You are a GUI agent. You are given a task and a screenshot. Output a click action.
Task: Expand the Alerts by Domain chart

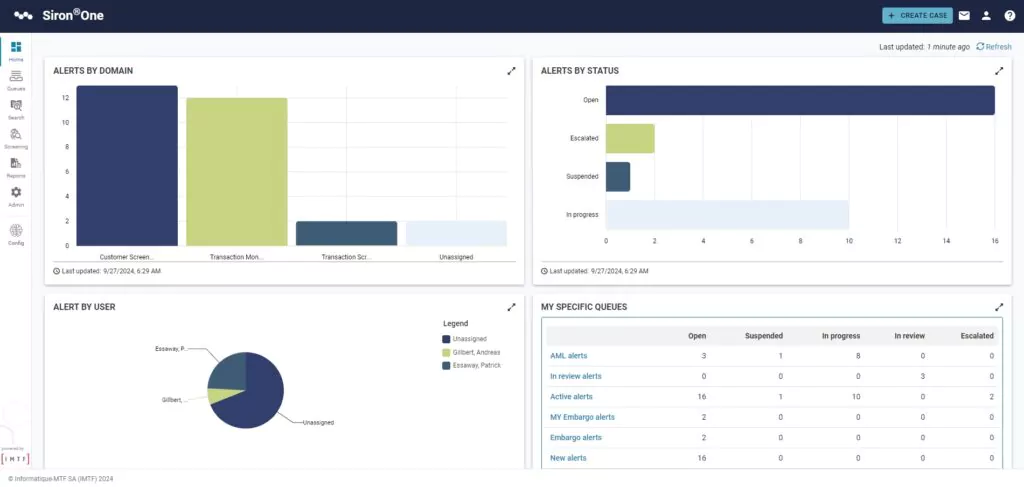click(x=511, y=71)
